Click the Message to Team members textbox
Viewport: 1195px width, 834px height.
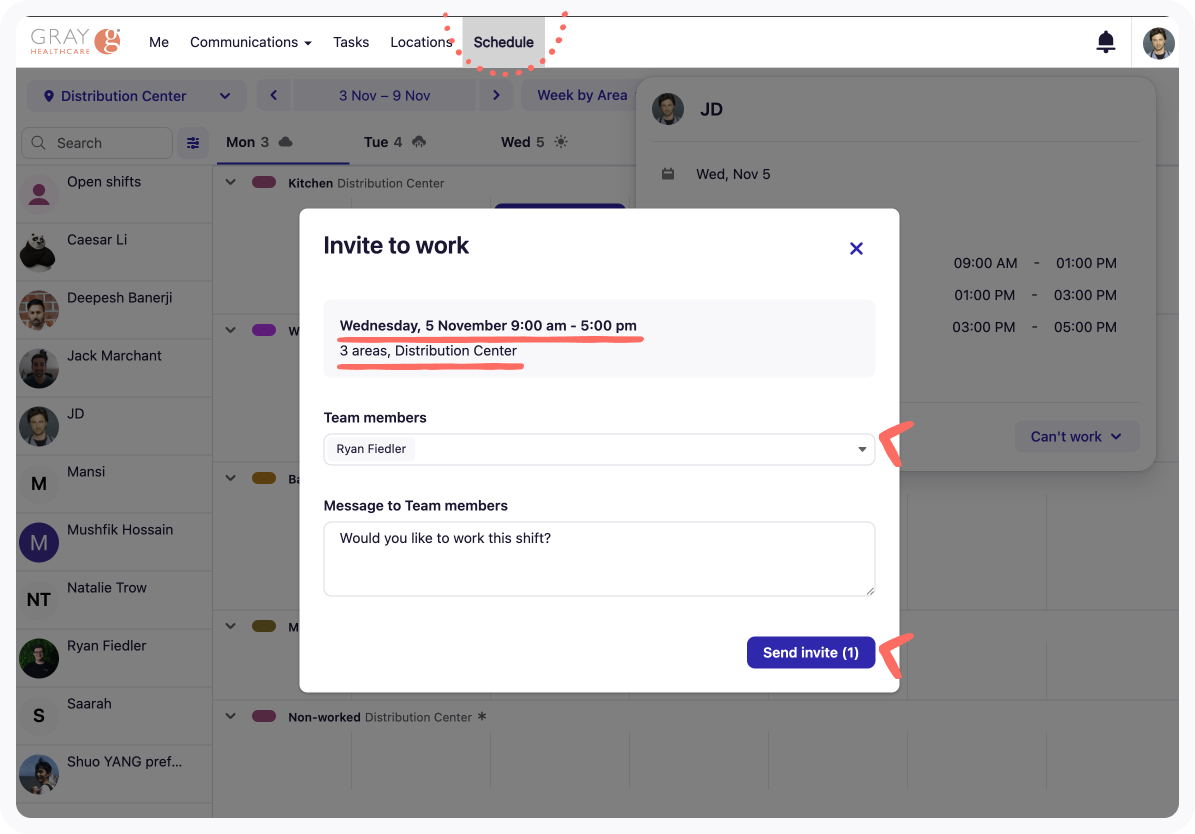(599, 558)
